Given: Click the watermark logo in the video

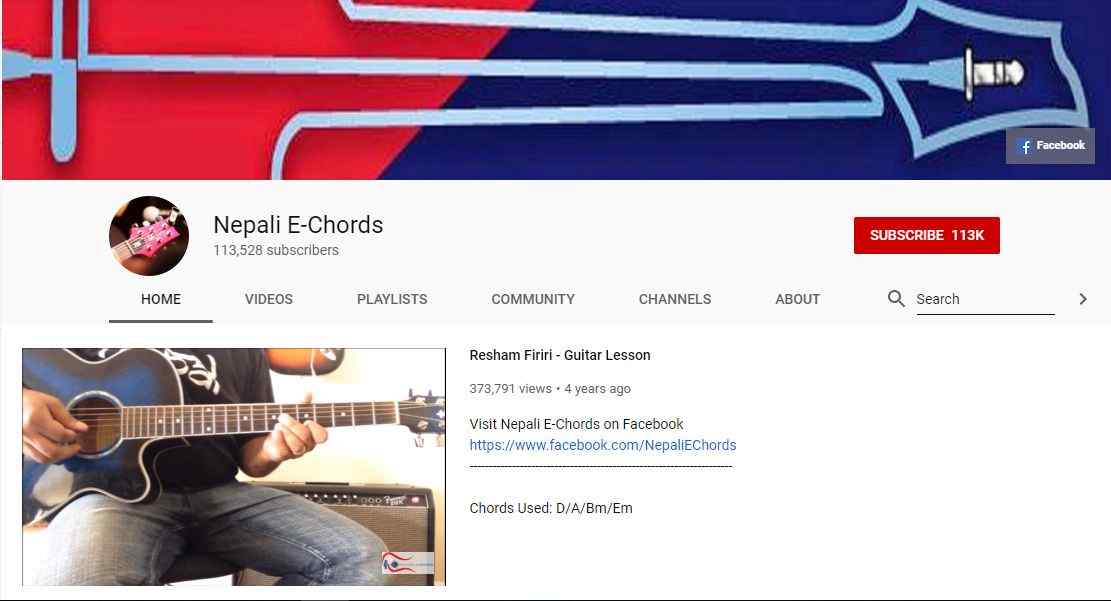Looking at the screenshot, I should (407, 563).
